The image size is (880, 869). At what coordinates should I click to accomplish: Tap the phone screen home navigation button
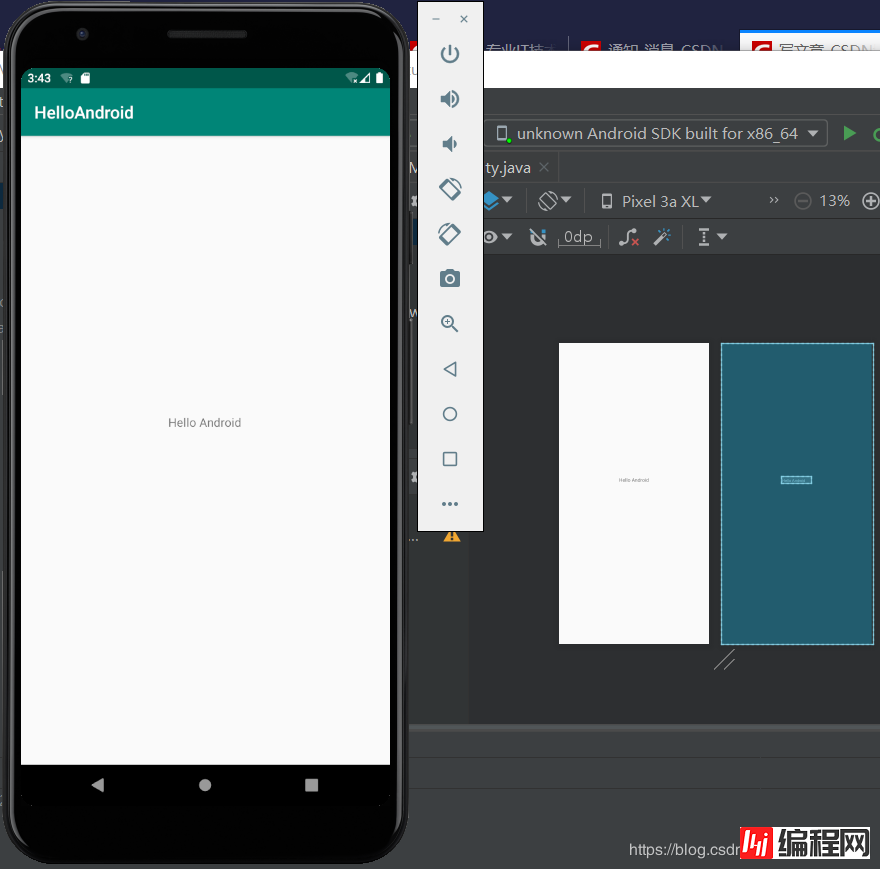click(x=205, y=785)
